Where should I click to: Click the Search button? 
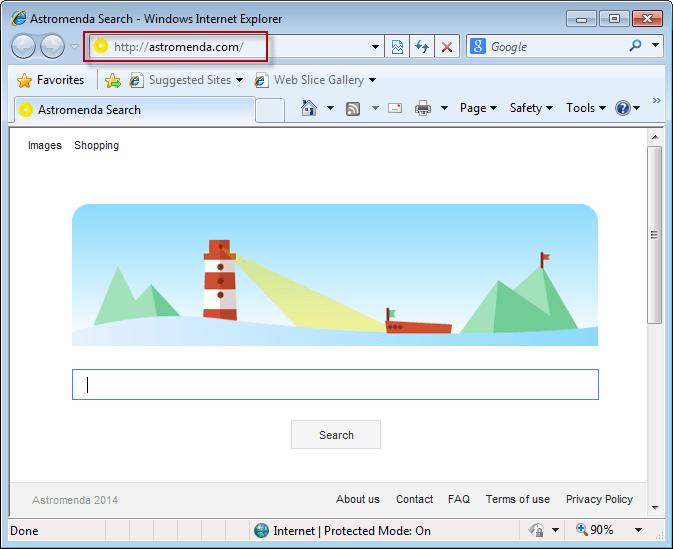tap(336, 435)
